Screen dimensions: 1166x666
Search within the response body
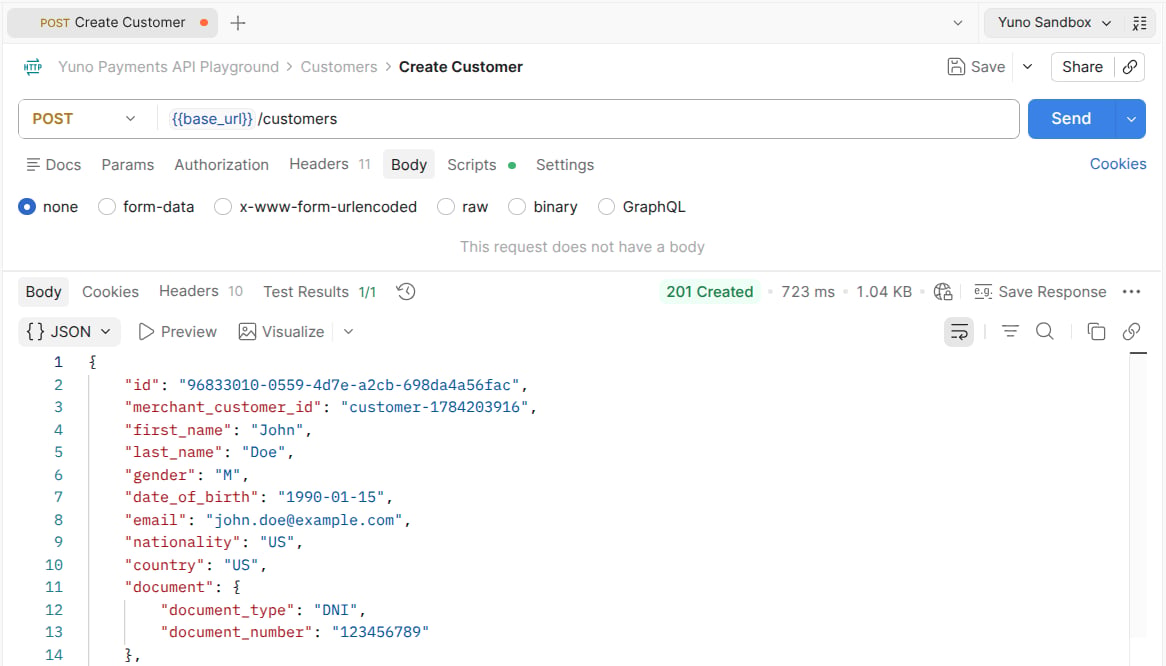[x=1045, y=332]
